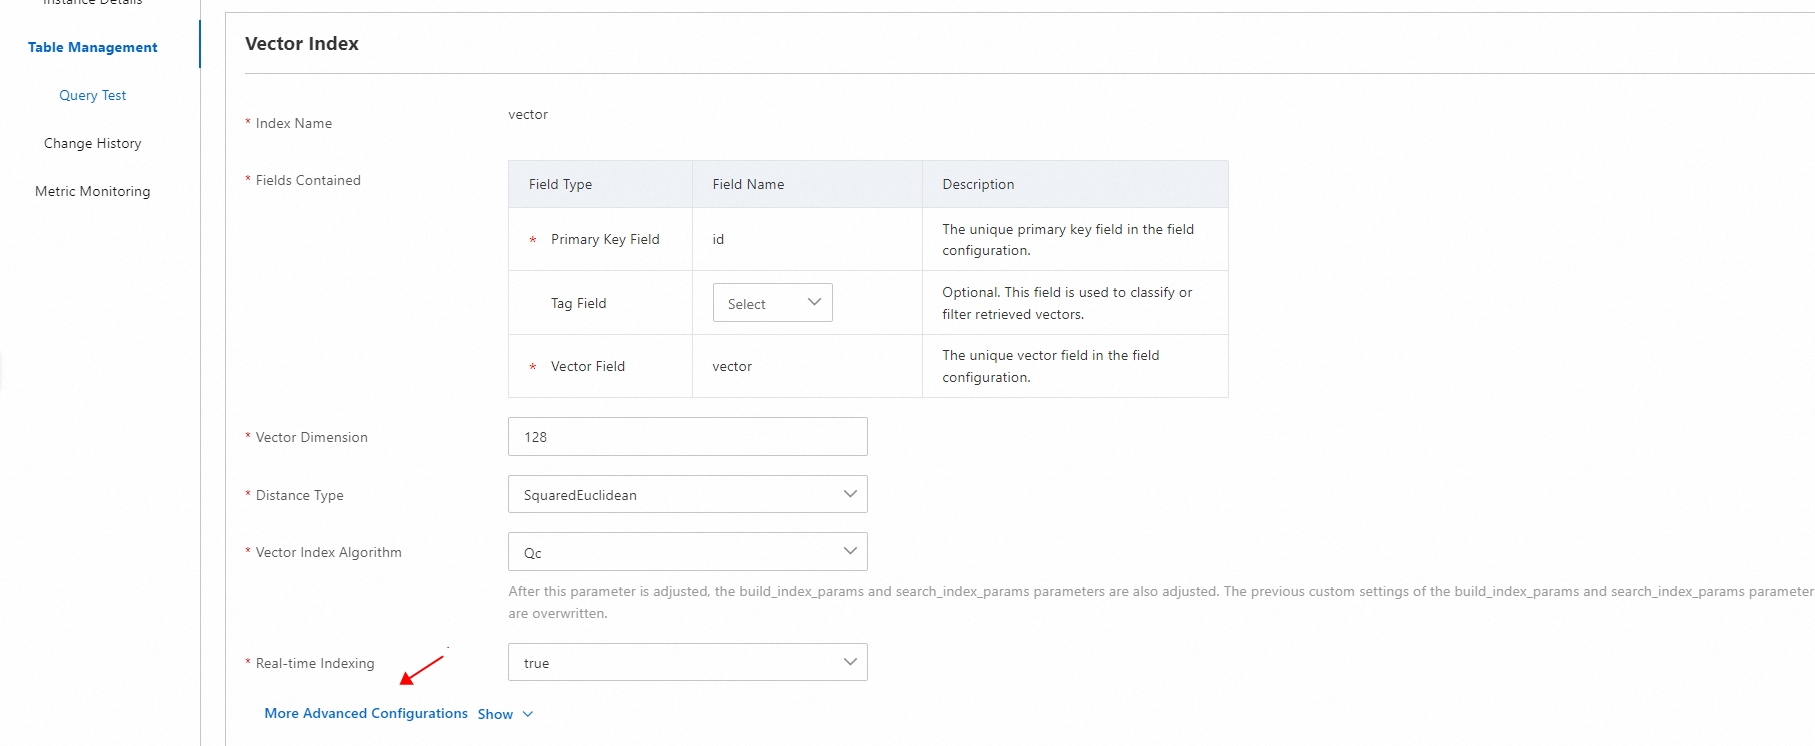Image resolution: width=1815 pixels, height=746 pixels.
Task: Click the Fields Contained label
Action: [x=308, y=180]
